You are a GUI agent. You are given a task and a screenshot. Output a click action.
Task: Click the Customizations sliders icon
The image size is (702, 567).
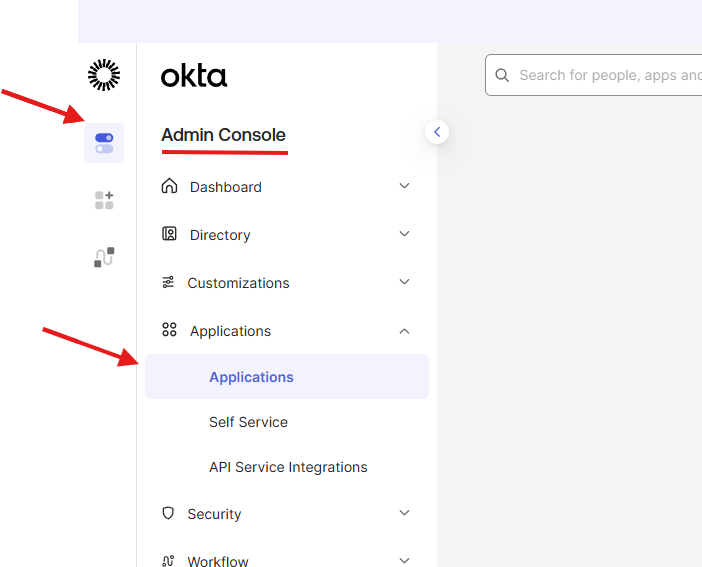pos(168,283)
